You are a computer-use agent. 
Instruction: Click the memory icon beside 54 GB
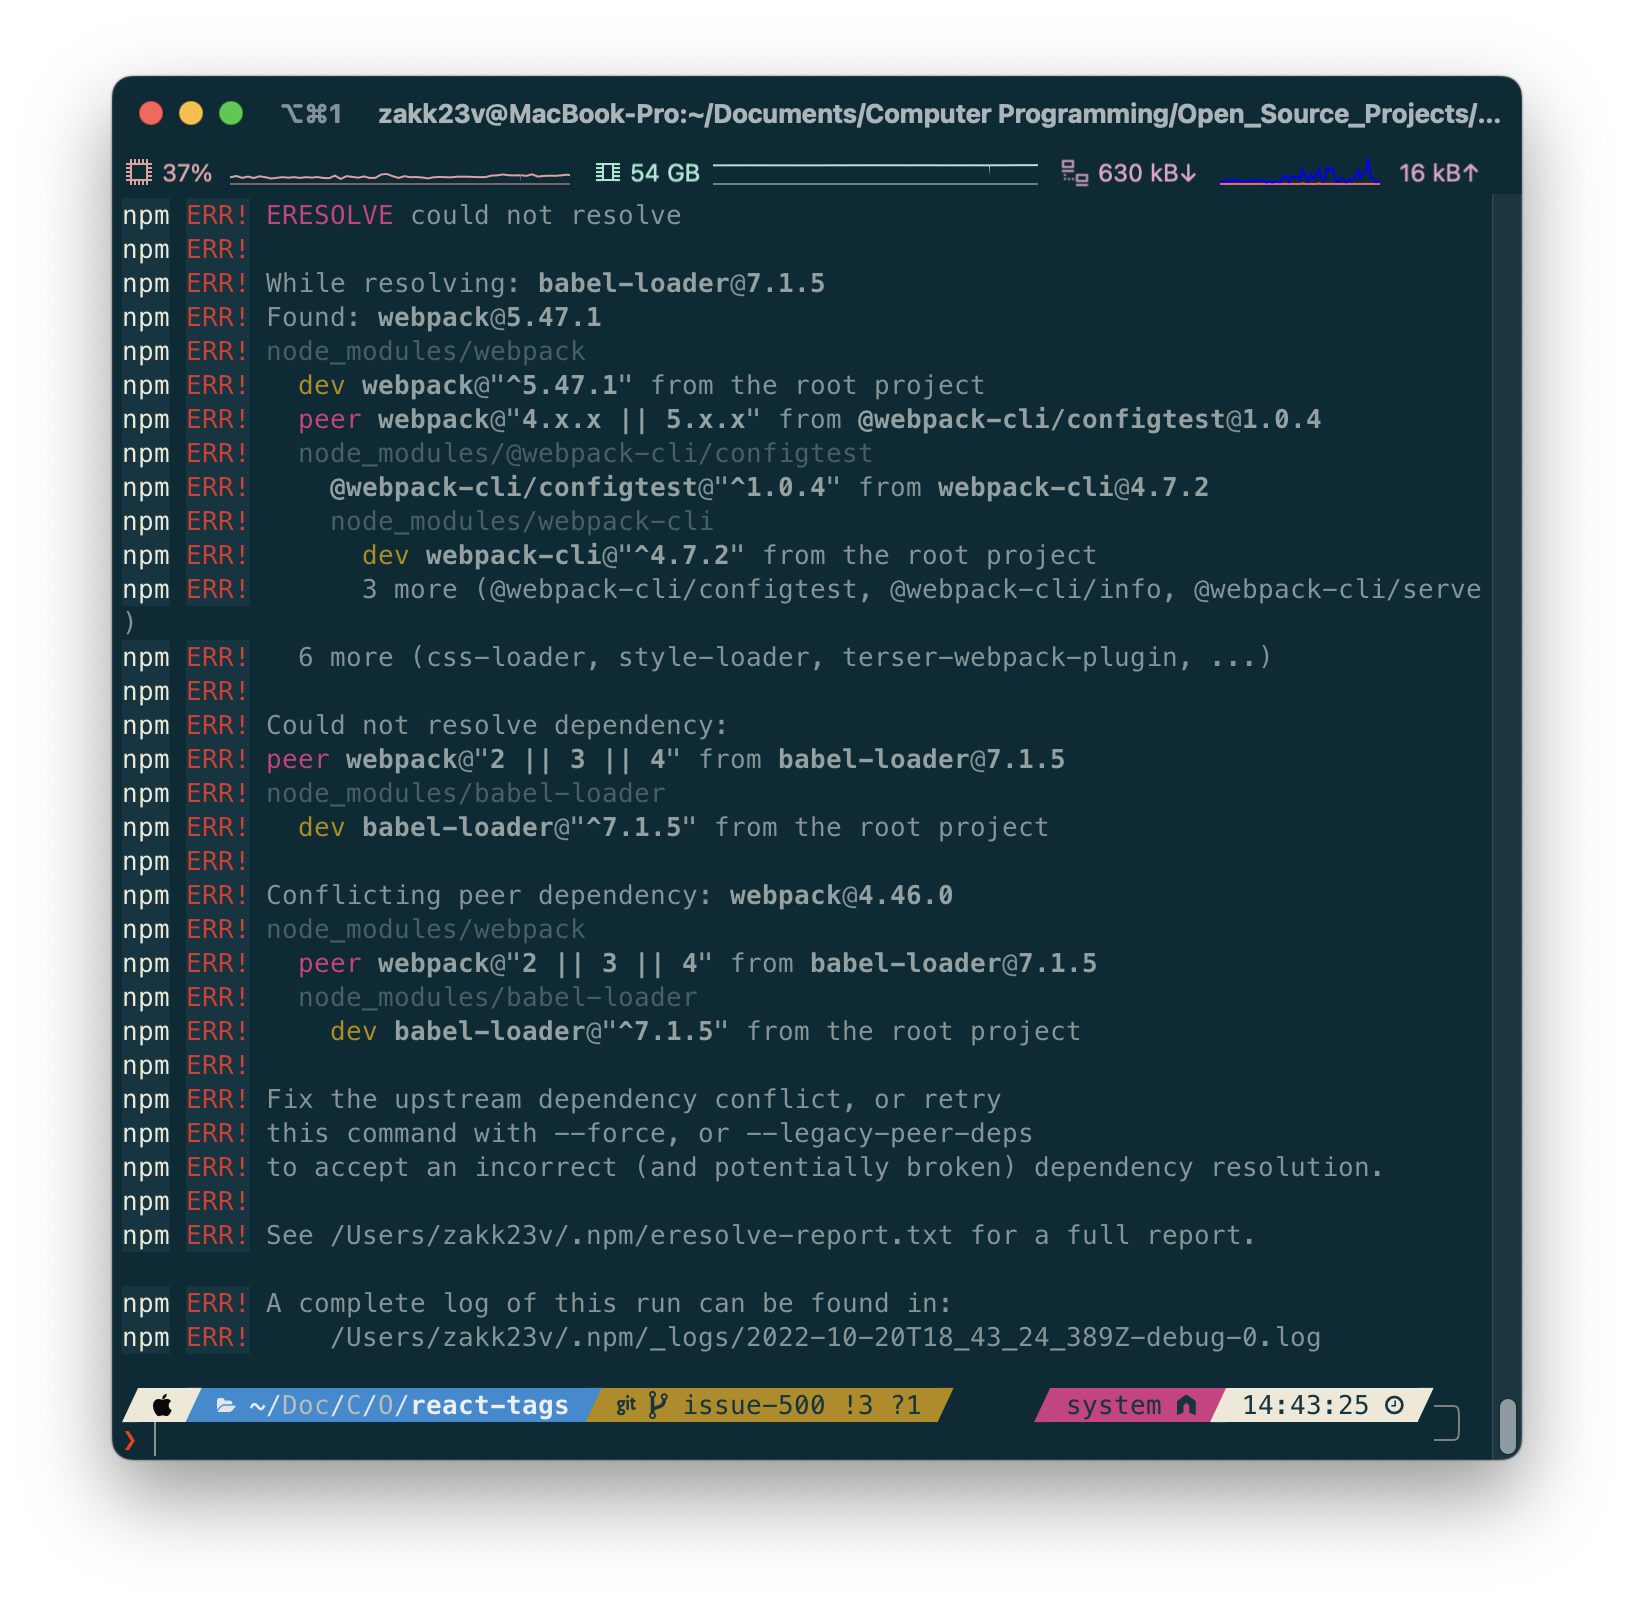click(x=607, y=173)
